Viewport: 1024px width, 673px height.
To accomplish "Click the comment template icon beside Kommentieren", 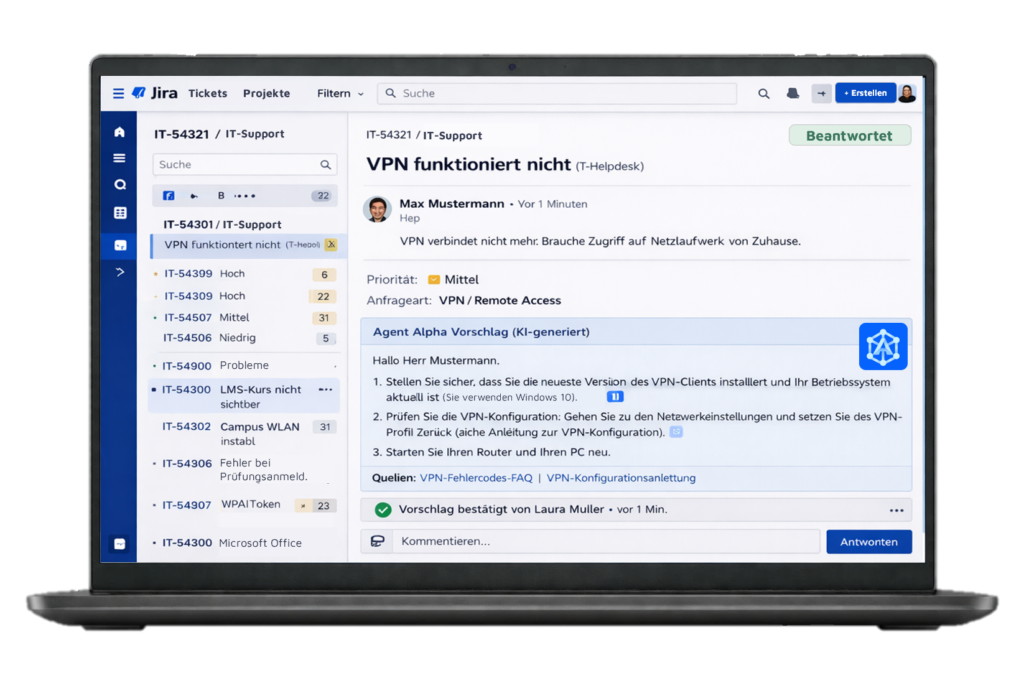I will 378,541.
